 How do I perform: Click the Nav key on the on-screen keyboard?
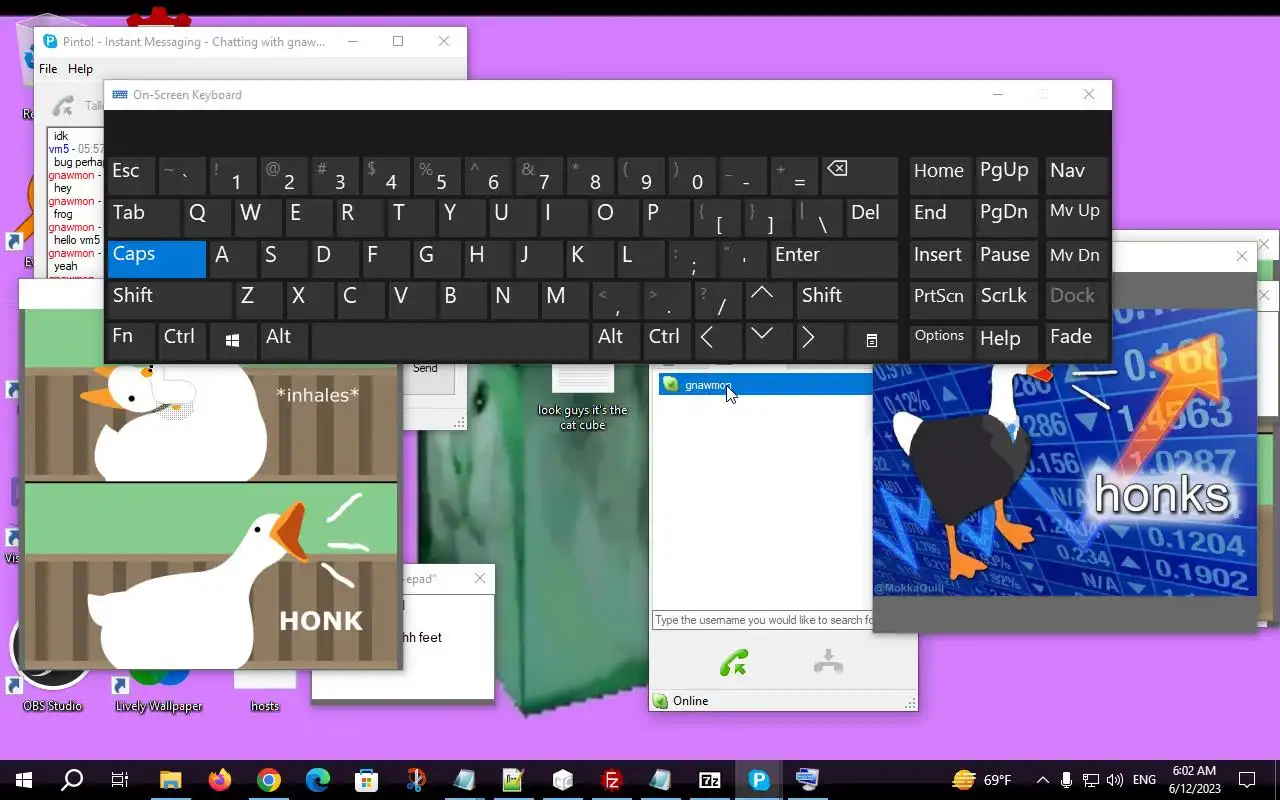(x=1075, y=174)
